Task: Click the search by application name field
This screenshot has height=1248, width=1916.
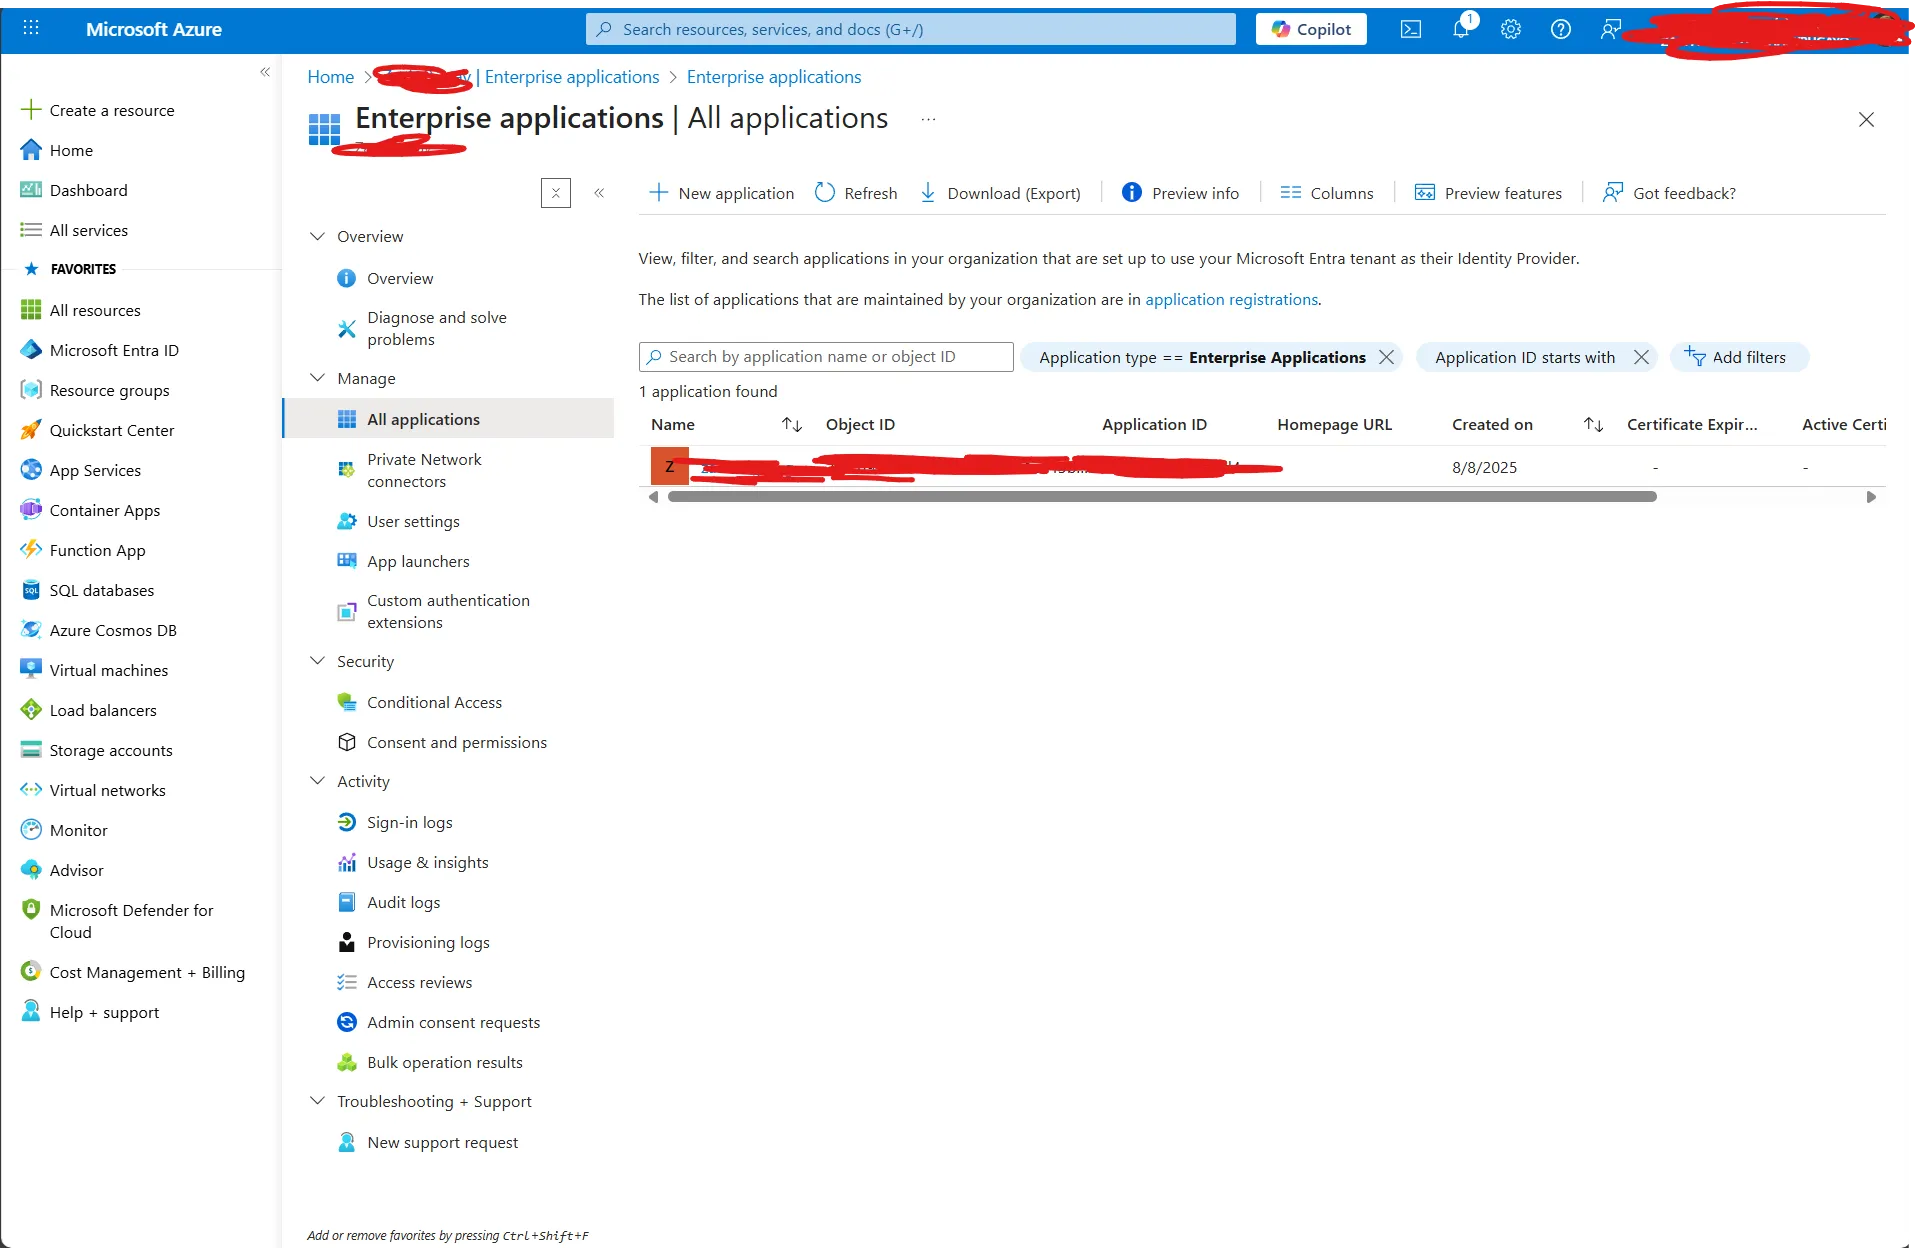Action: pos(825,356)
